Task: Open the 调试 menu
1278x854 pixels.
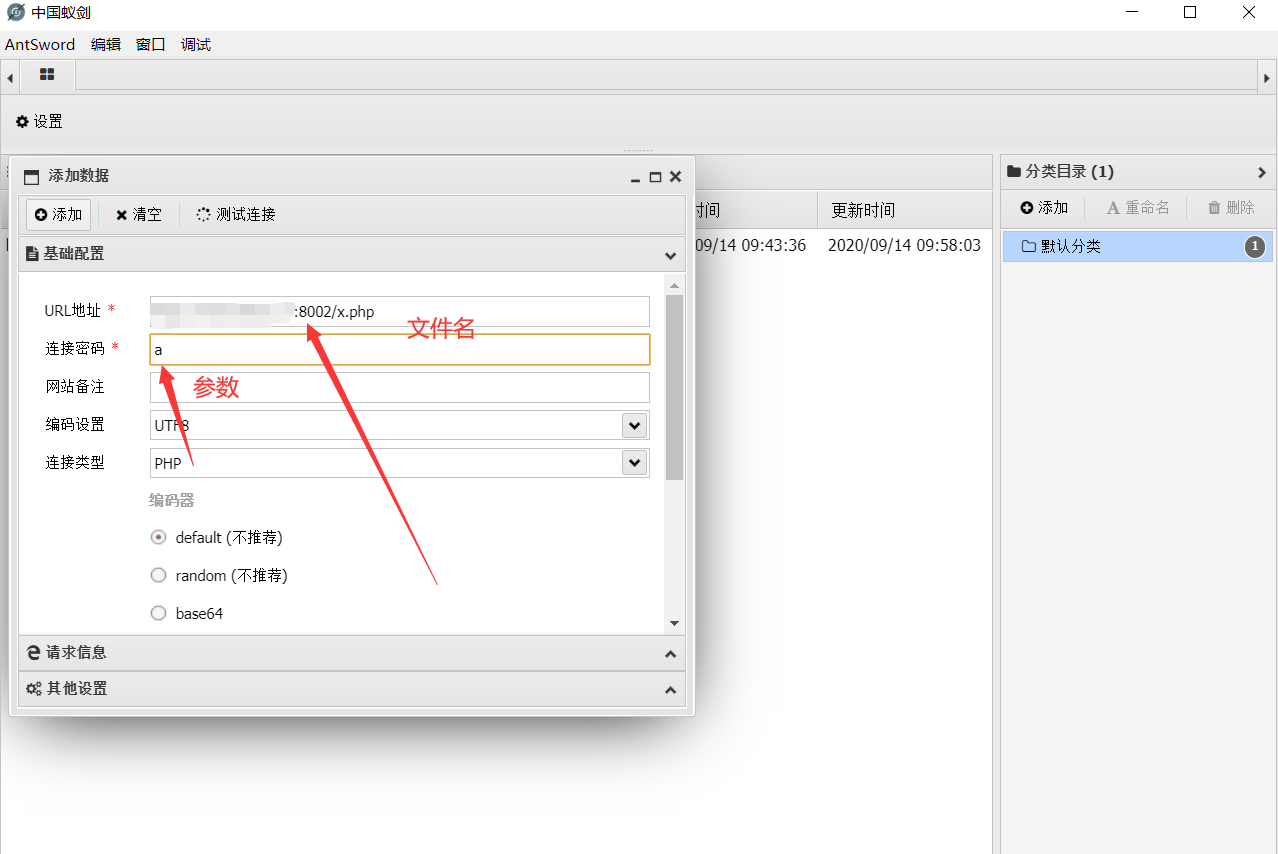Action: click(x=196, y=45)
